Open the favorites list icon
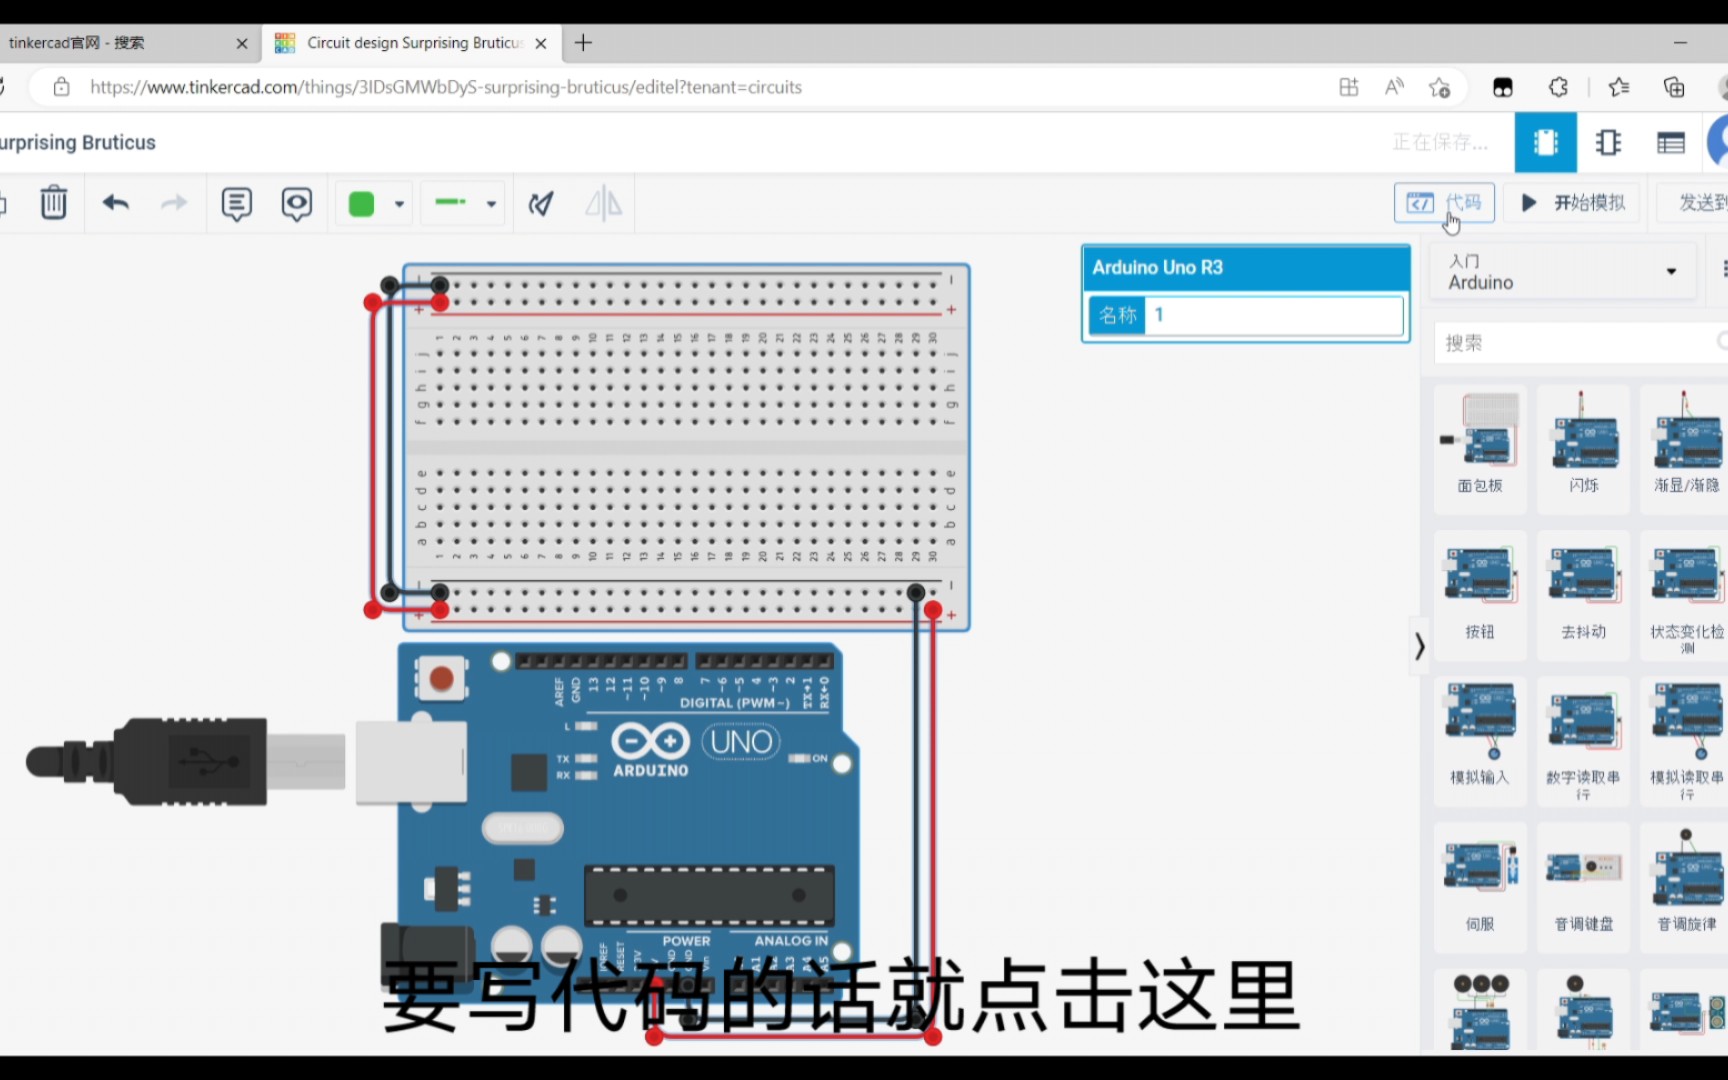Screen dimensions: 1728x1080 tap(1619, 87)
